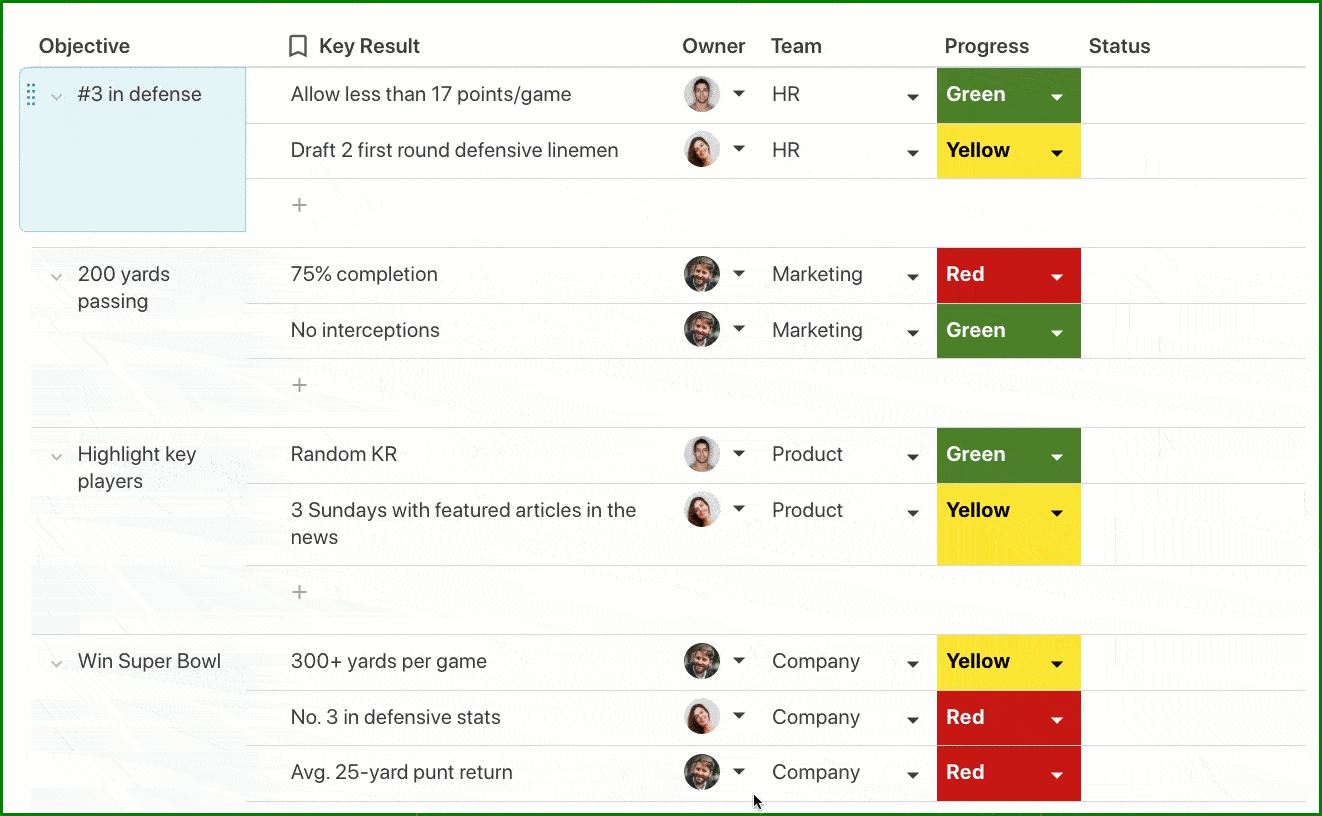The width and height of the screenshot is (1322, 816).
Task: Click the Progress column header
Action: 986,46
